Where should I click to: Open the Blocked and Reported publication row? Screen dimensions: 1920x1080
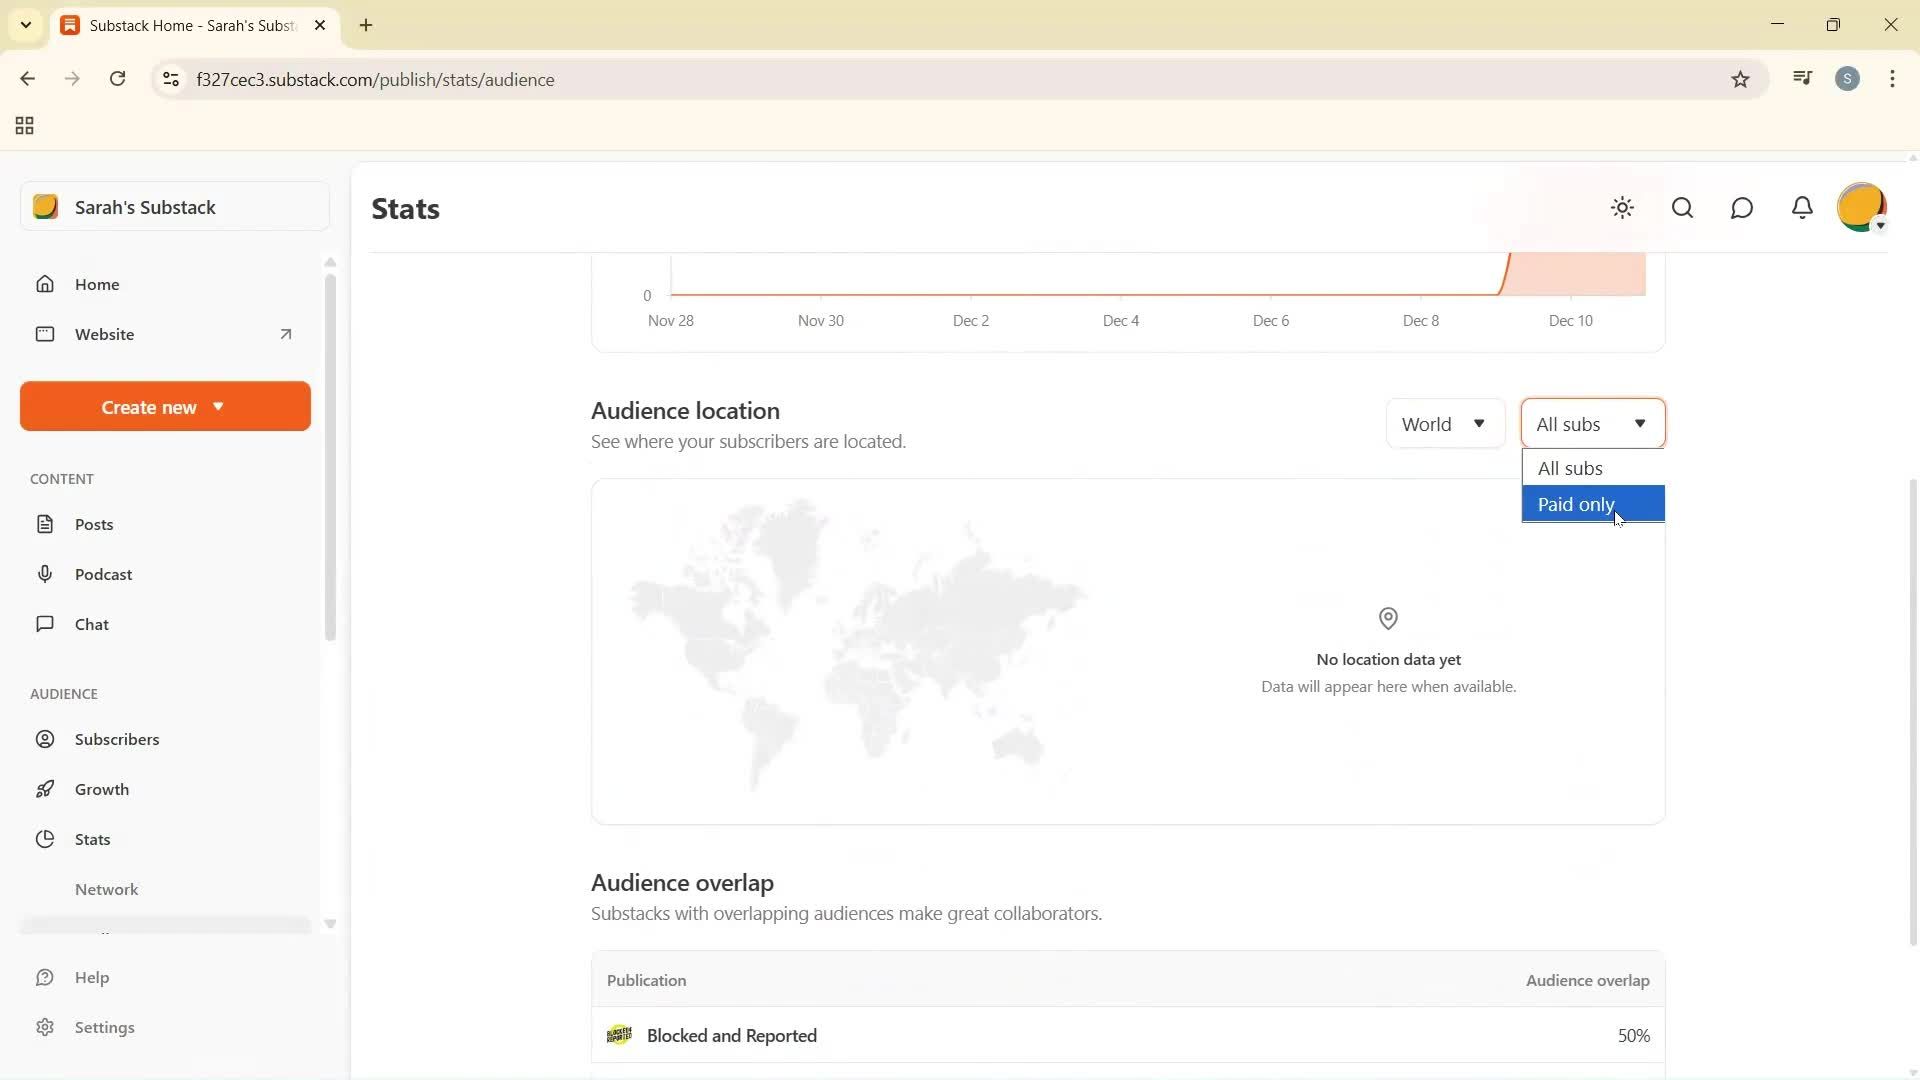731,1035
